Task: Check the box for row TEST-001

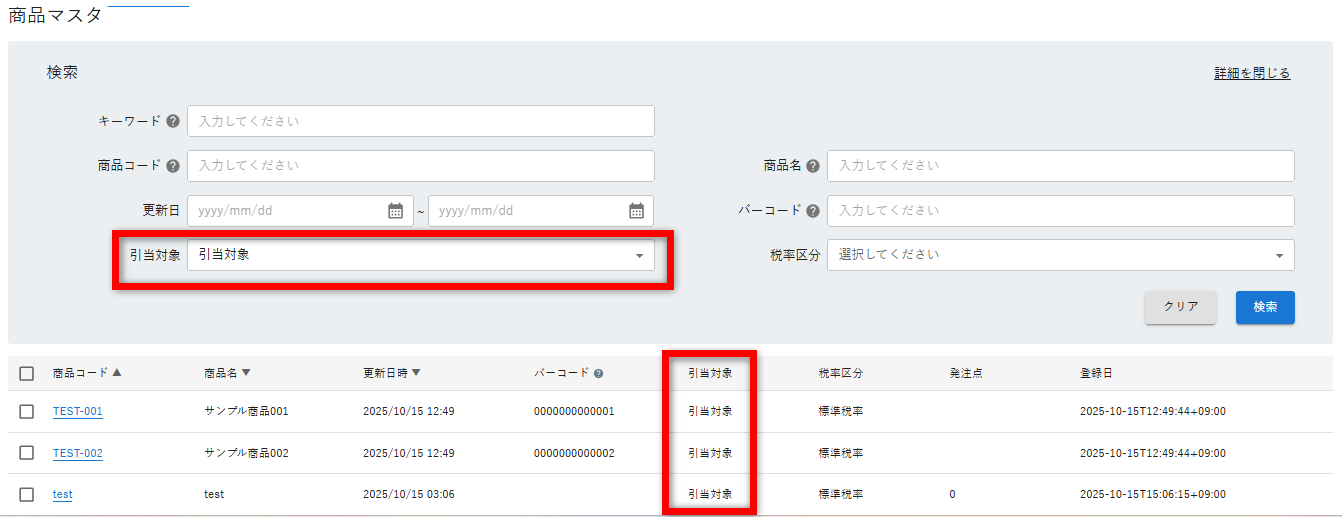Action: [x=27, y=411]
